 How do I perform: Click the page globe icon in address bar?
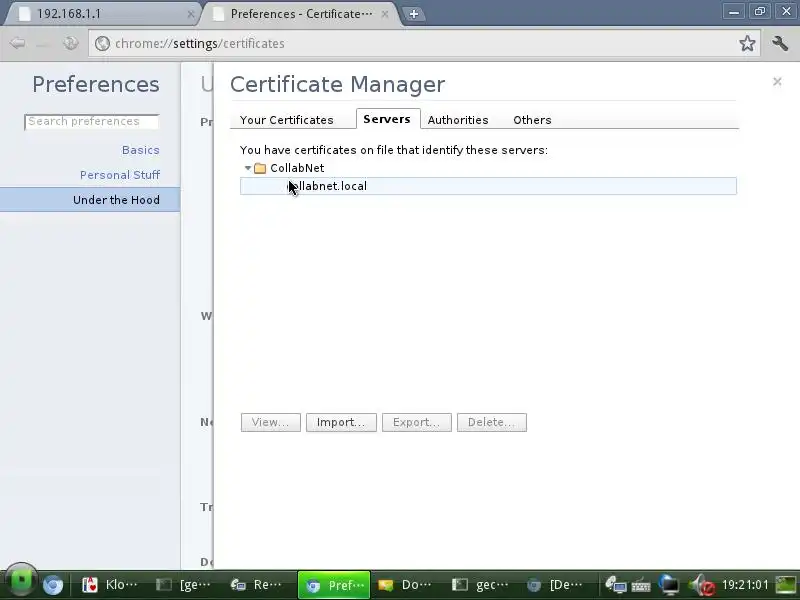pos(102,43)
